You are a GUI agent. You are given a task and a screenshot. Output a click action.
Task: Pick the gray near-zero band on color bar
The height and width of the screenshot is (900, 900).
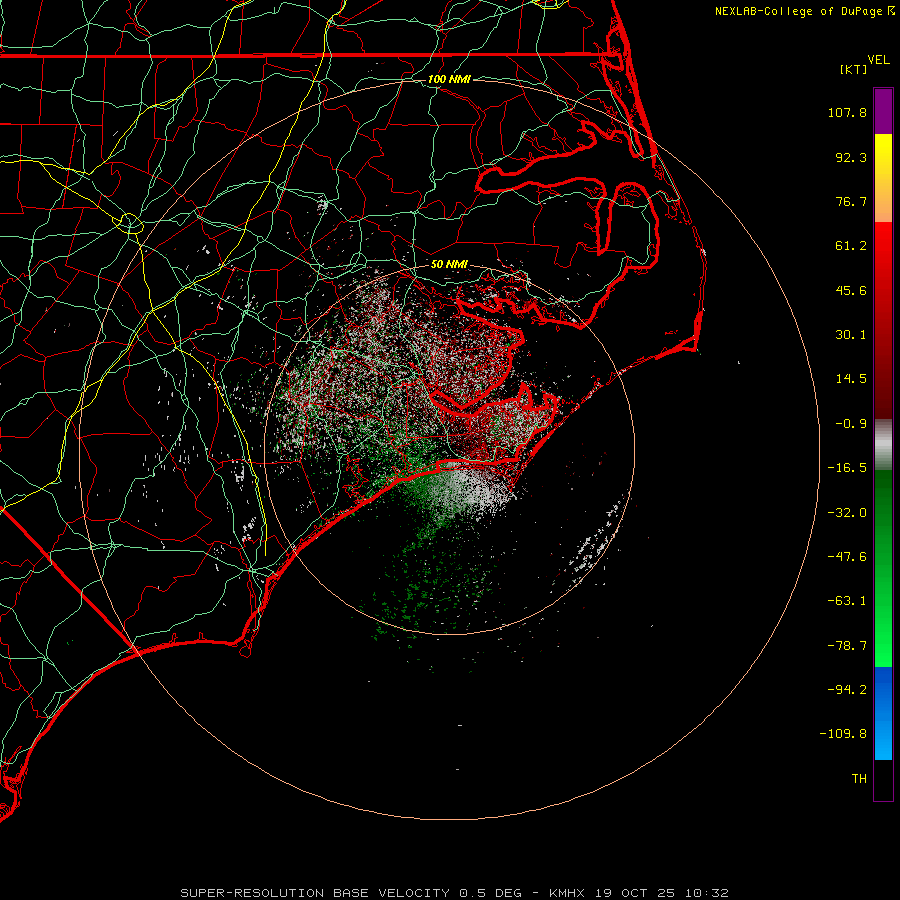pyautogui.click(x=883, y=444)
